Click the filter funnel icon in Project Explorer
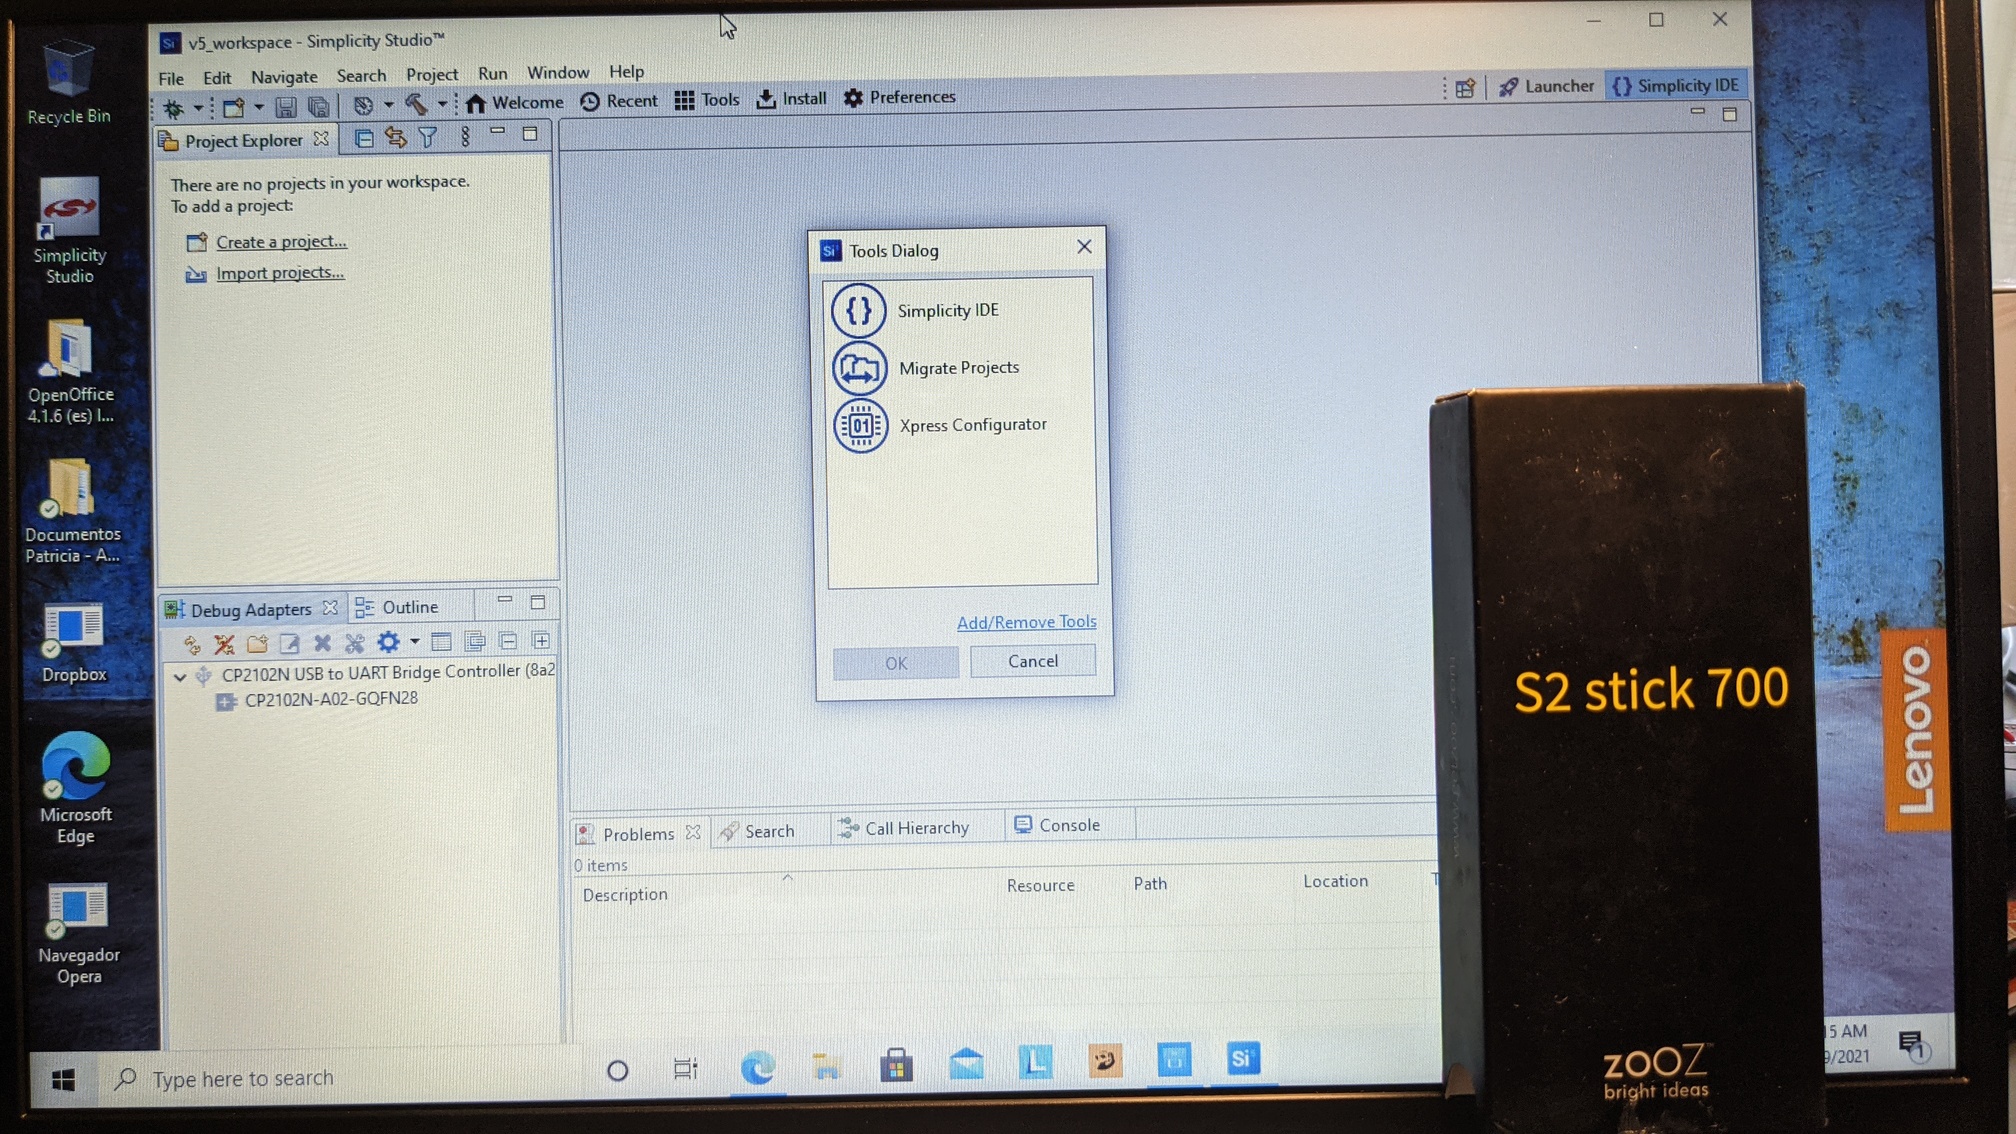The image size is (2016, 1134). [428, 138]
